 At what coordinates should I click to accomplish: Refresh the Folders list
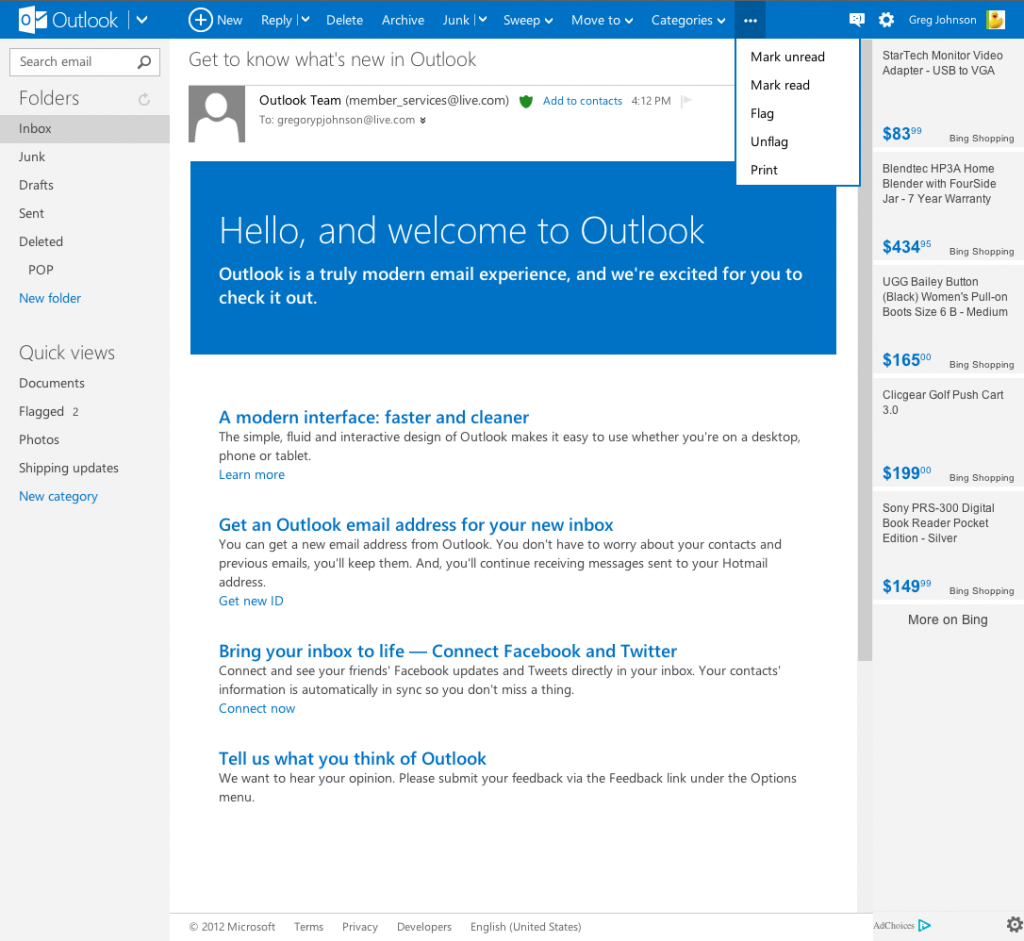pyautogui.click(x=143, y=98)
